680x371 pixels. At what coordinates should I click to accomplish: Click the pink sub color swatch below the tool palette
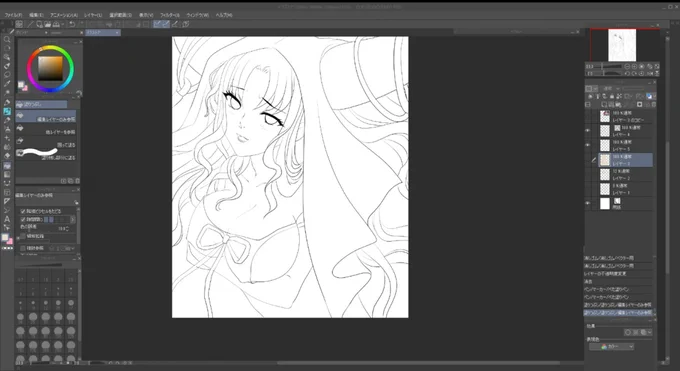pyautogui.click(x=10, y=241)
